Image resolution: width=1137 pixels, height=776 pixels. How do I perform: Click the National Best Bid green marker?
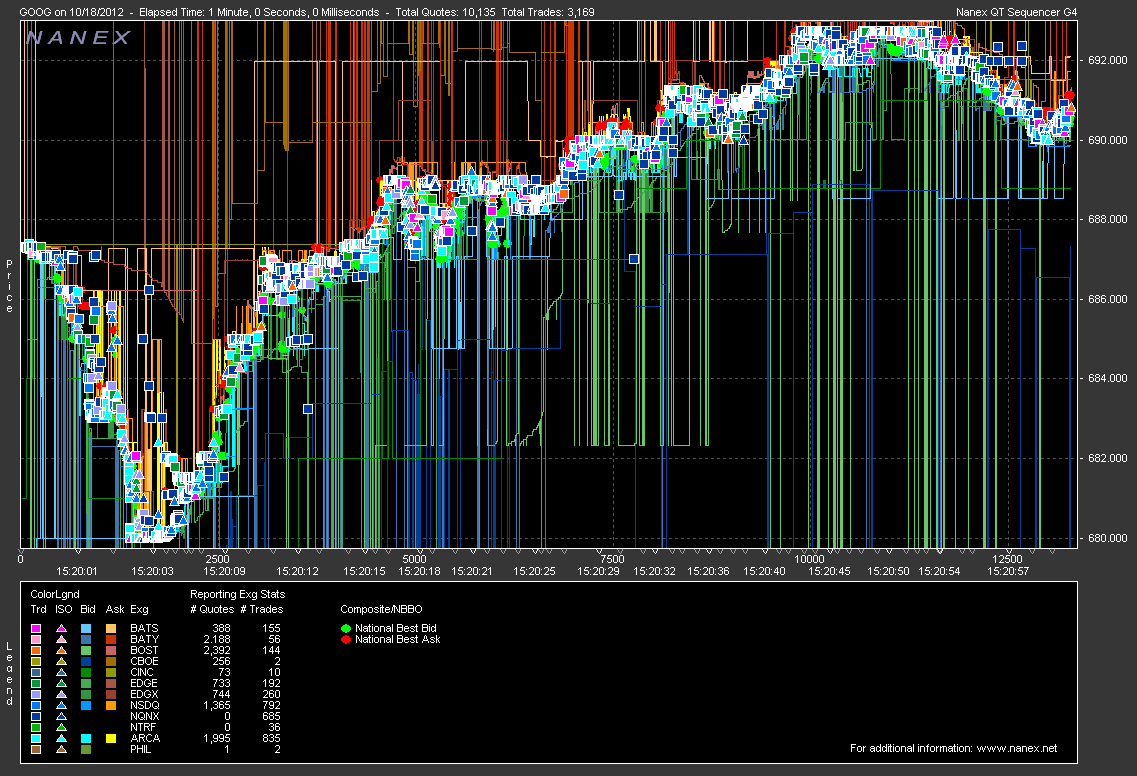[346, 628]
